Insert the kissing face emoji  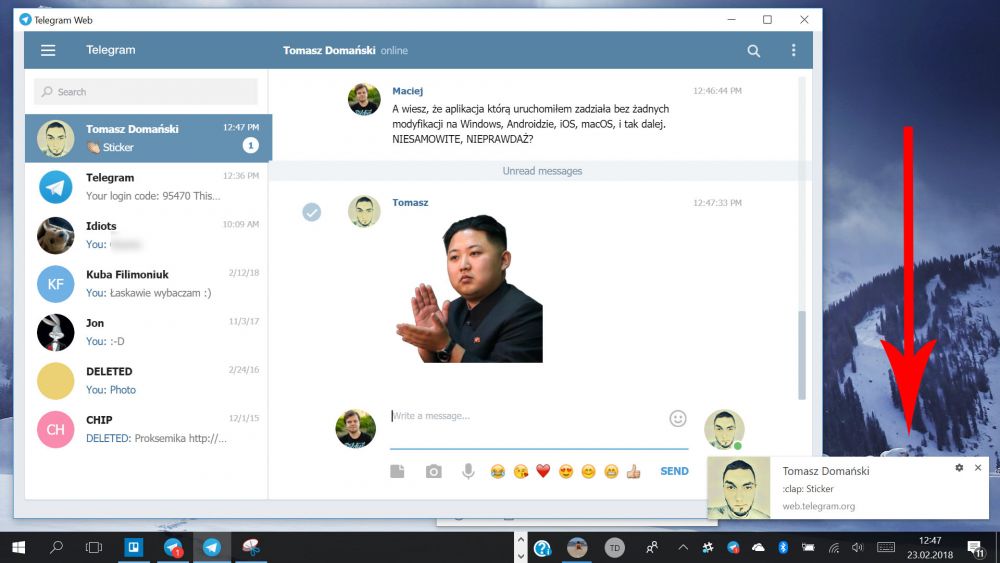(521, 471)
